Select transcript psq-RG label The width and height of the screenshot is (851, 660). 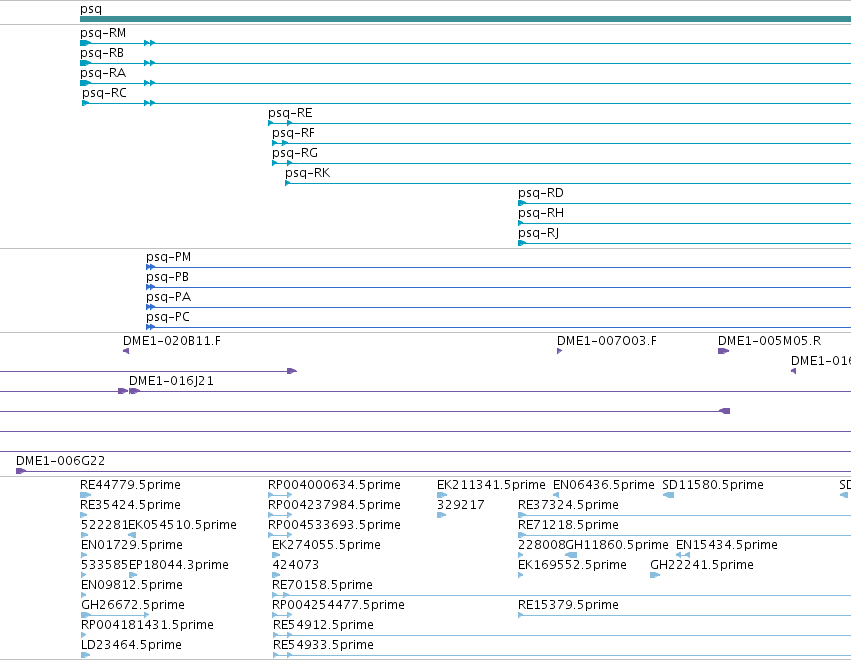(x=295, y=153)
